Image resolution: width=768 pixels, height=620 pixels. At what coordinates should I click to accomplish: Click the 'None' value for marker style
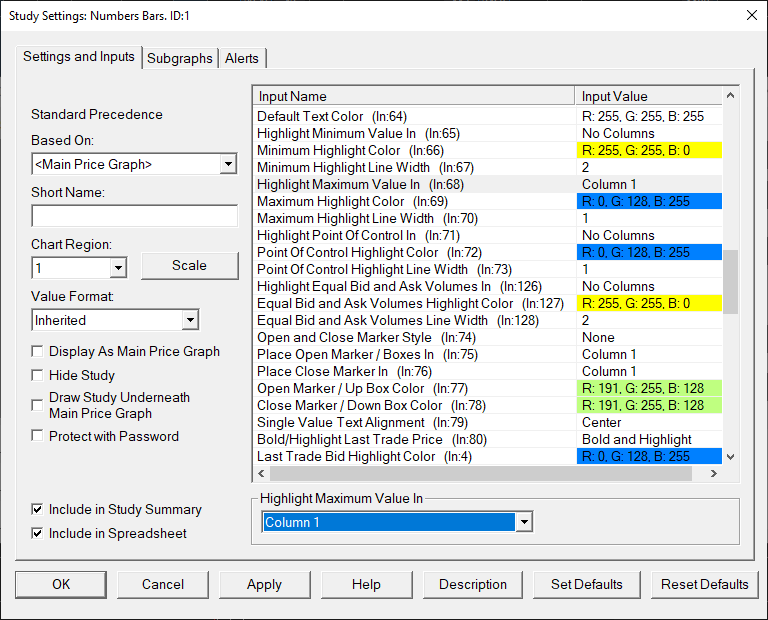[x=649, y=337]
